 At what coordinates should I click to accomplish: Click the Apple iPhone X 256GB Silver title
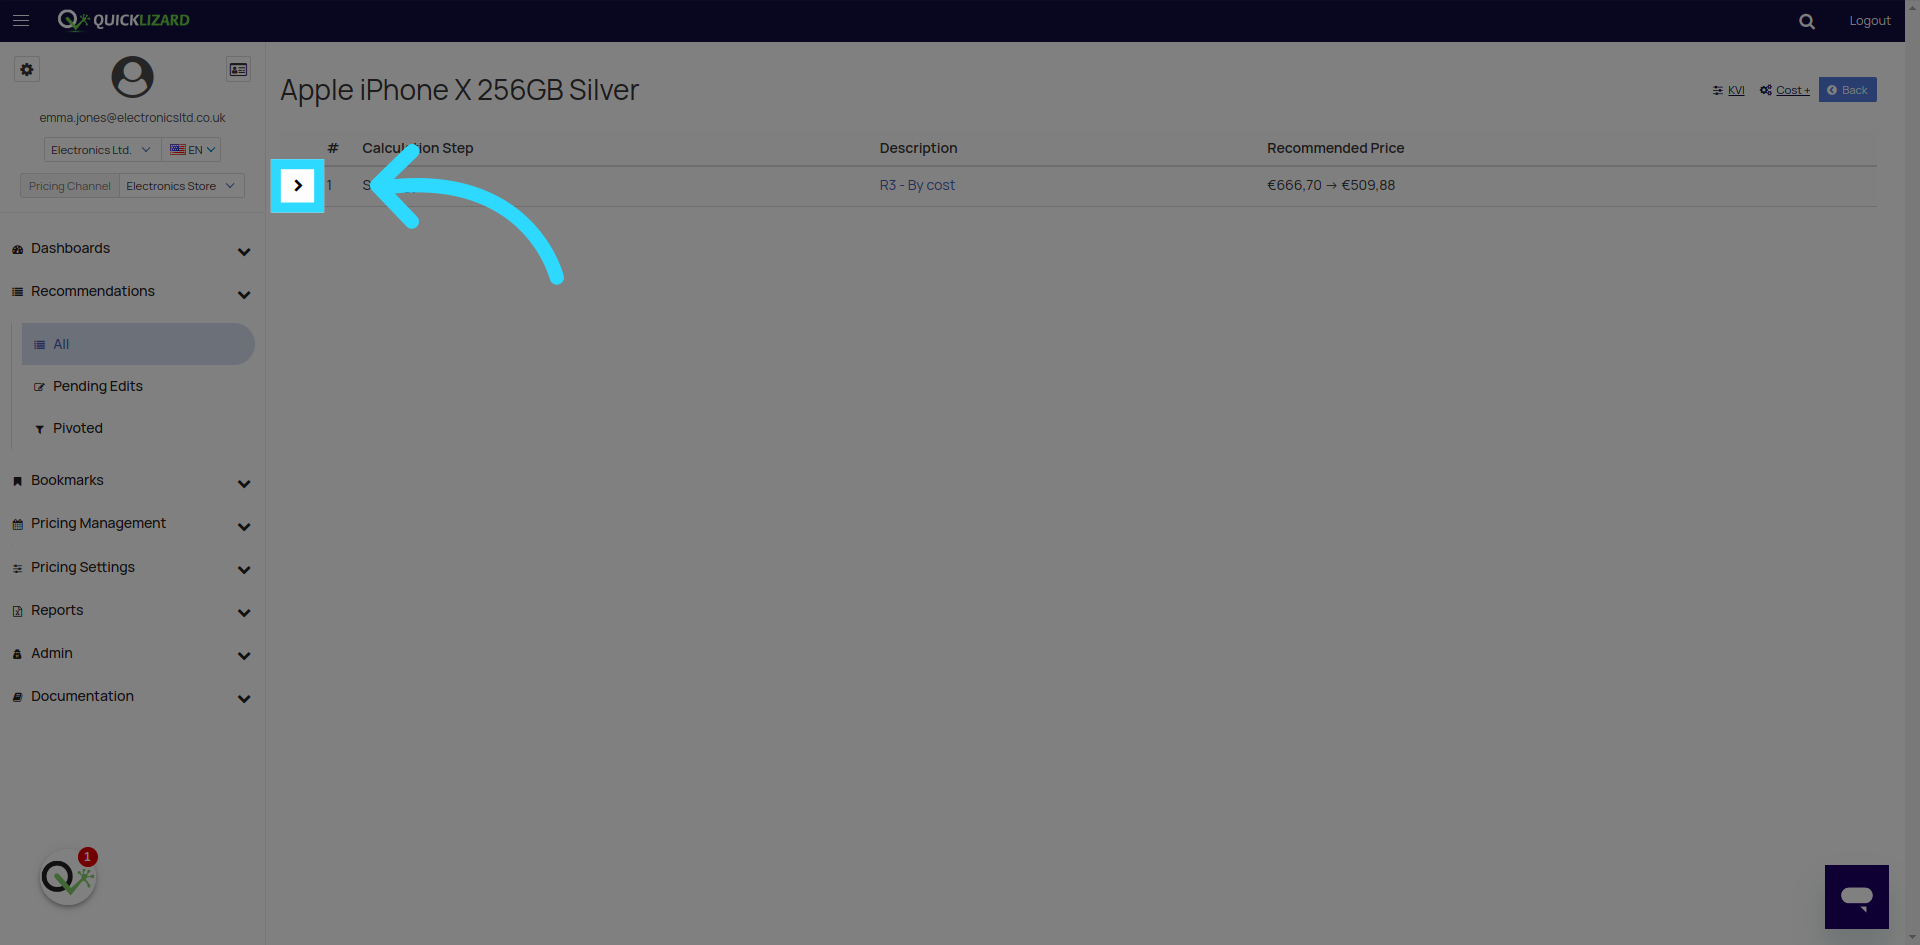pyautogui.click(x=459, y=90)
